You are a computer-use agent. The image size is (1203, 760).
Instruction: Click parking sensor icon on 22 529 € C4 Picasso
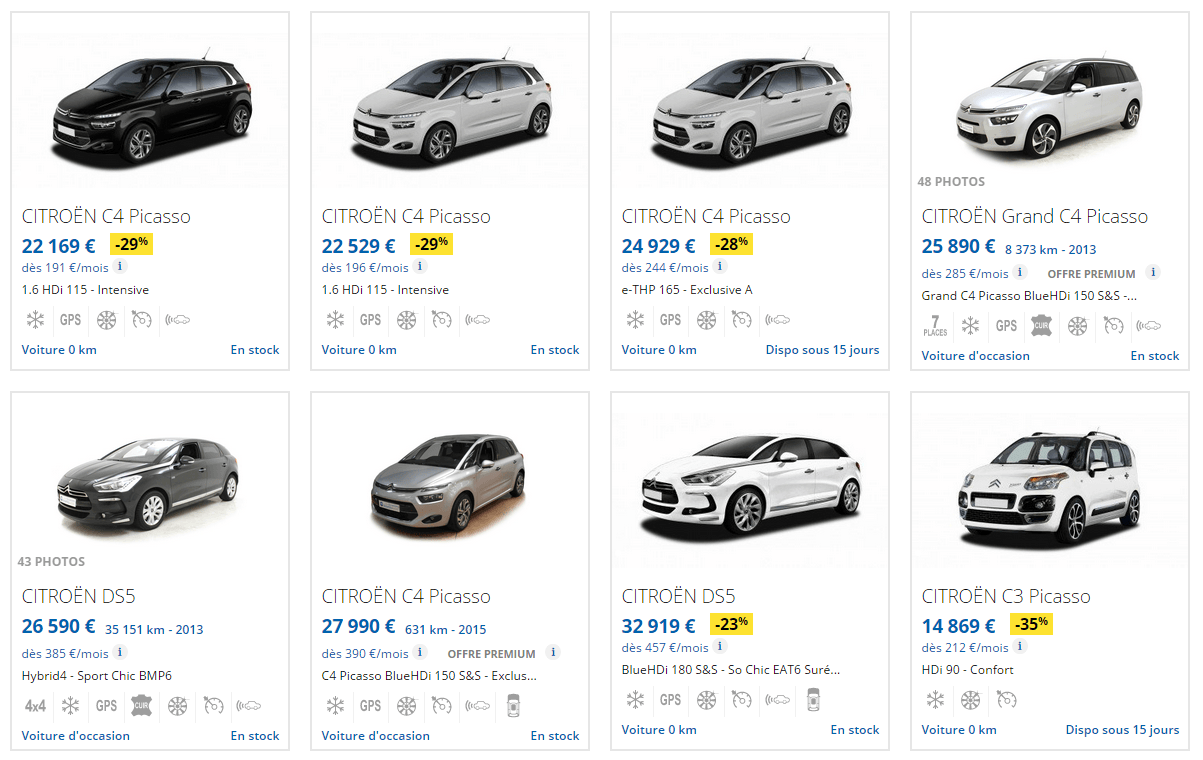[477, 320]
